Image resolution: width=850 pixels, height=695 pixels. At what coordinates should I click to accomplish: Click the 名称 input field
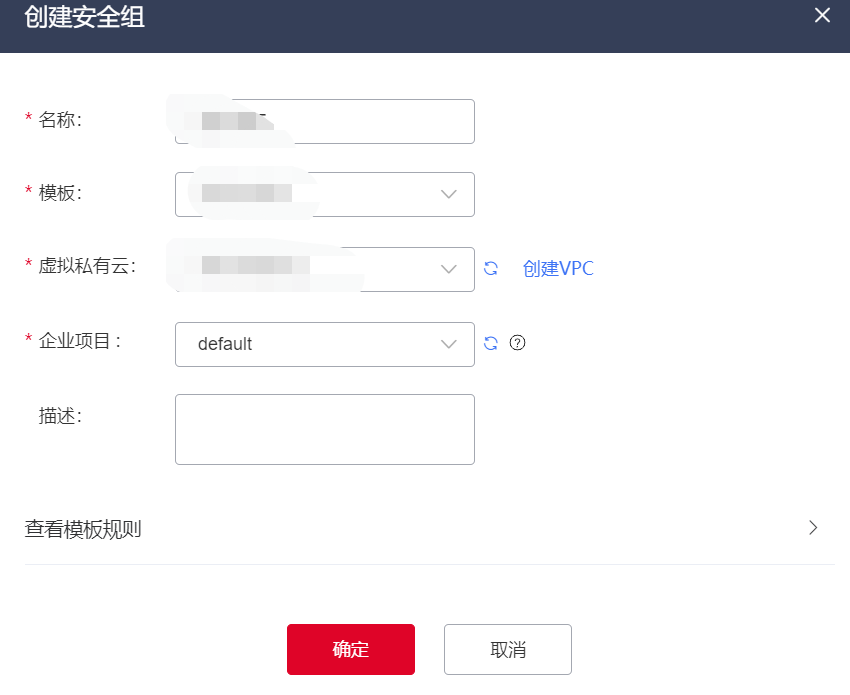[324, 121]
